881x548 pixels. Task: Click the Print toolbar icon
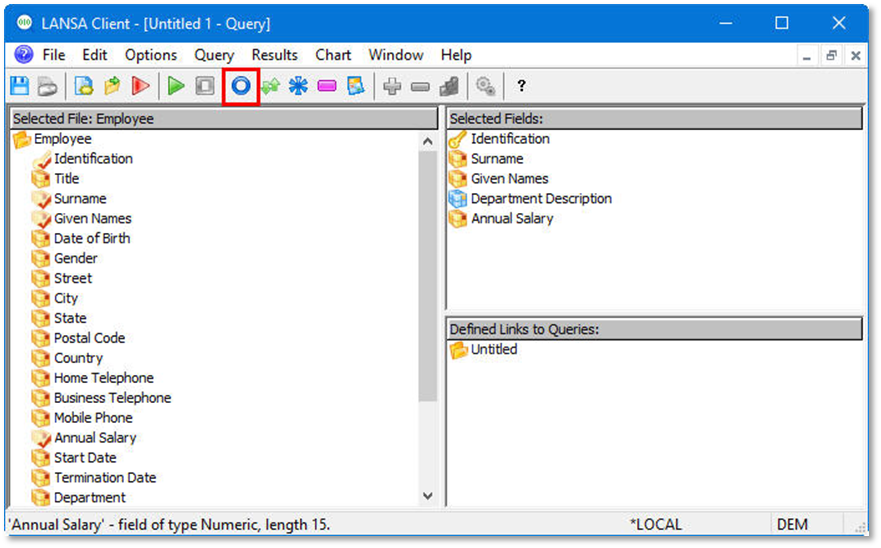tap(48, 86)
